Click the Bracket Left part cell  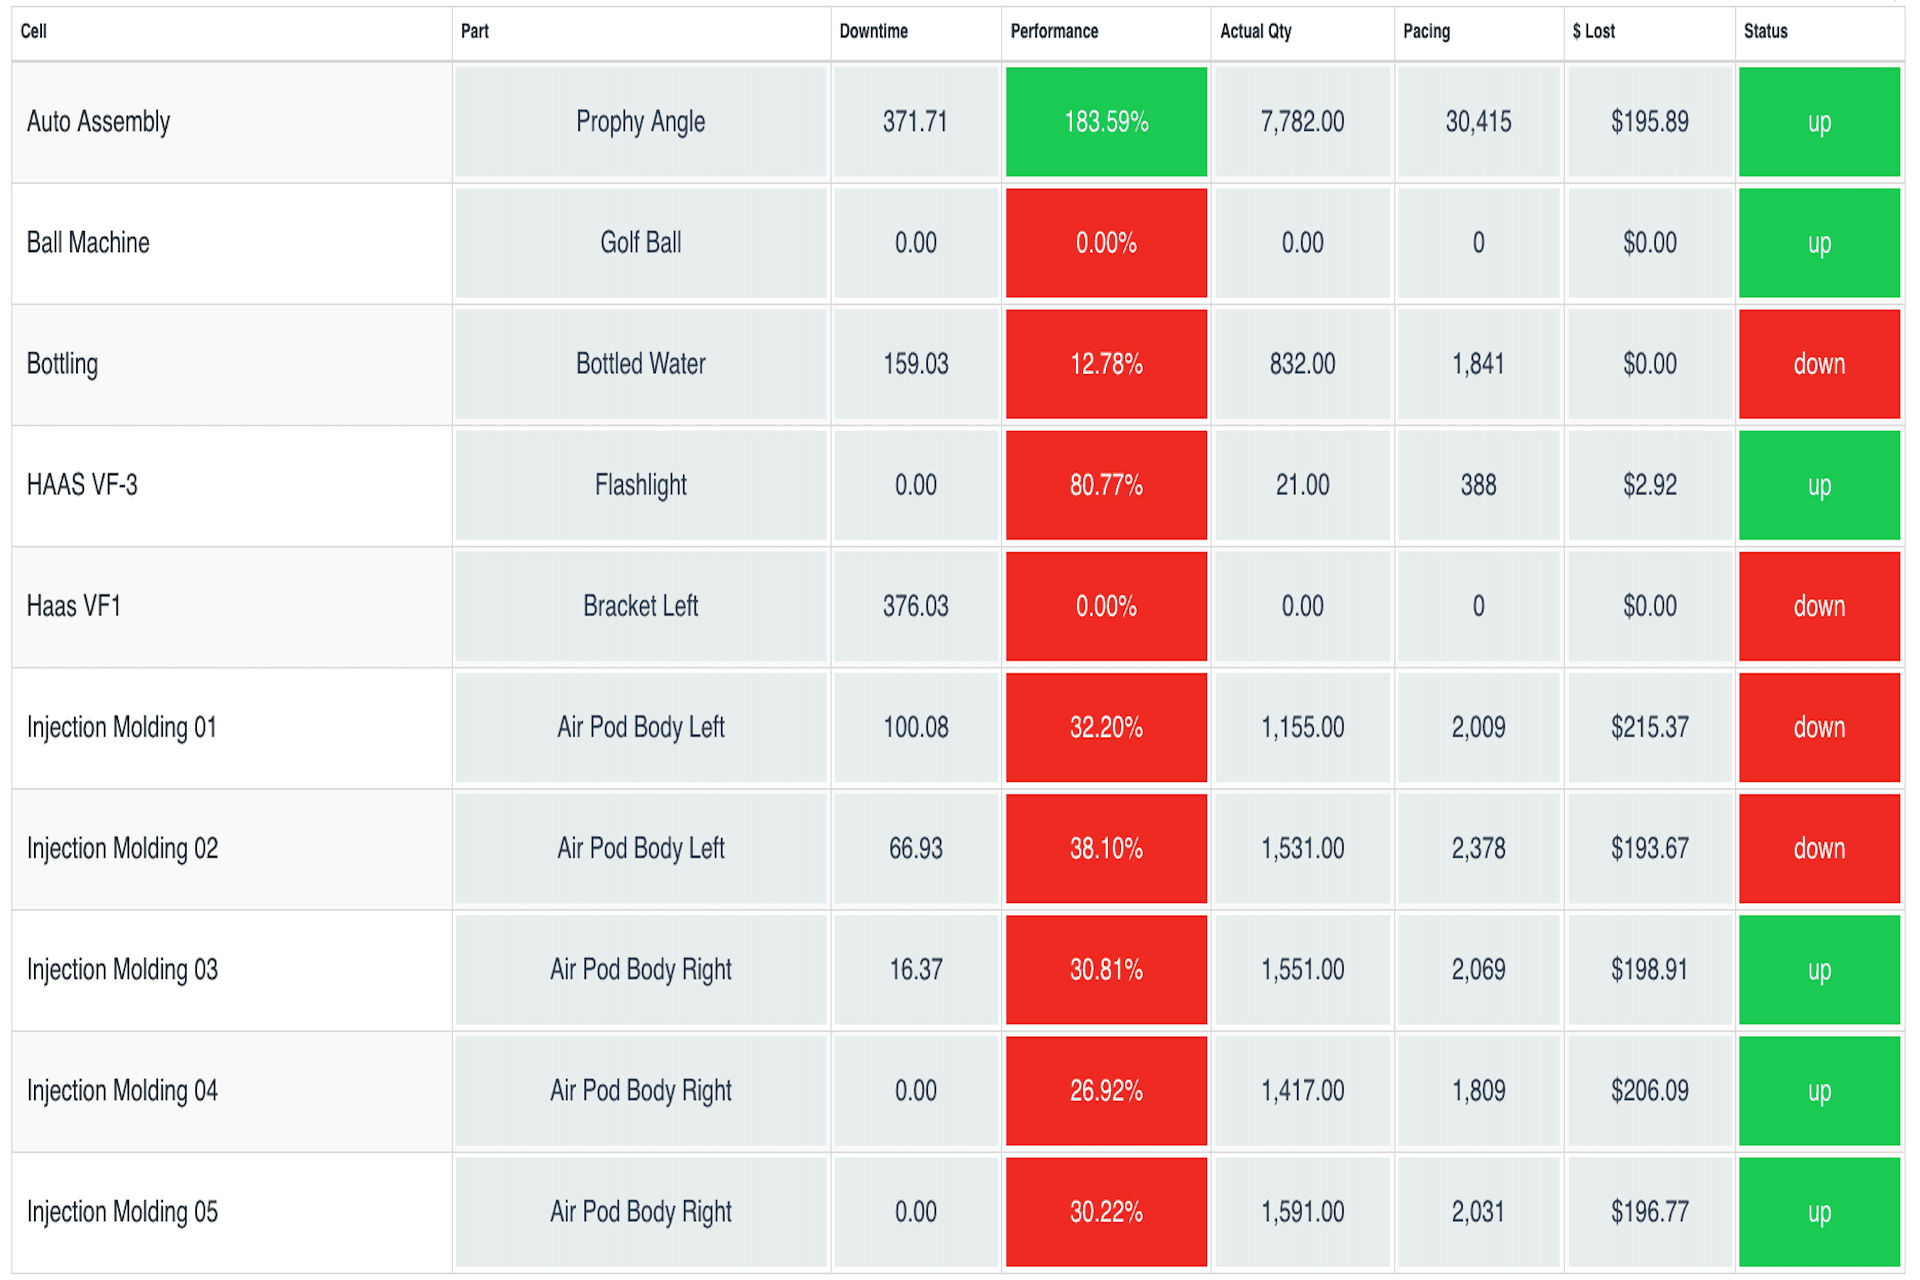[x=640, y=606]
